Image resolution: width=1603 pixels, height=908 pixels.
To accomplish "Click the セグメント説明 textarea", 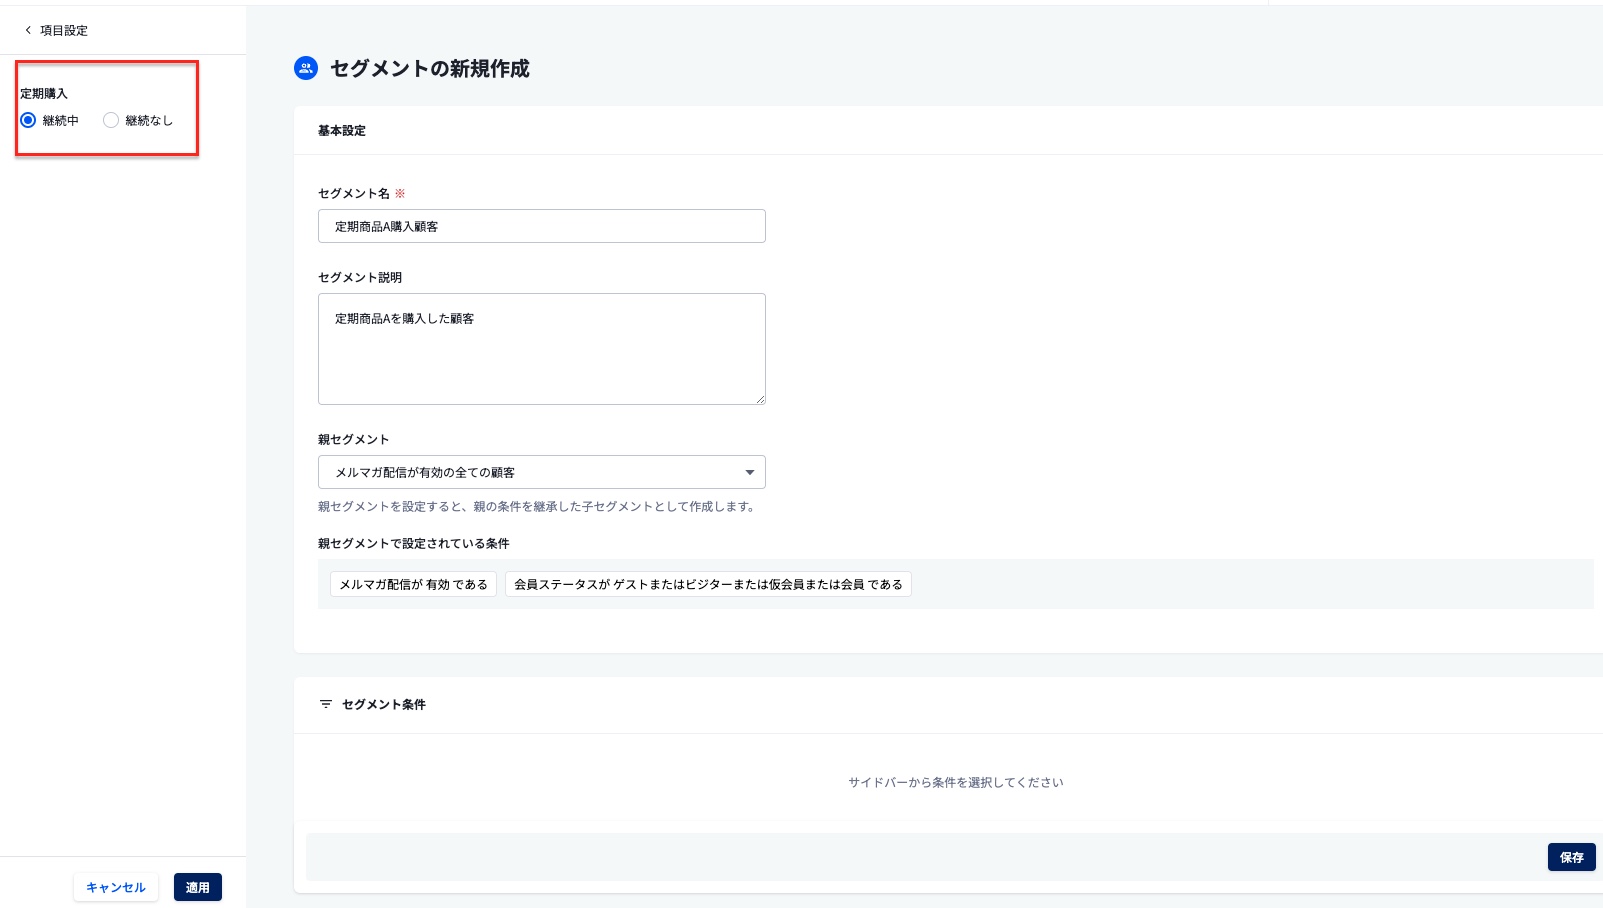I will (540, 348).
